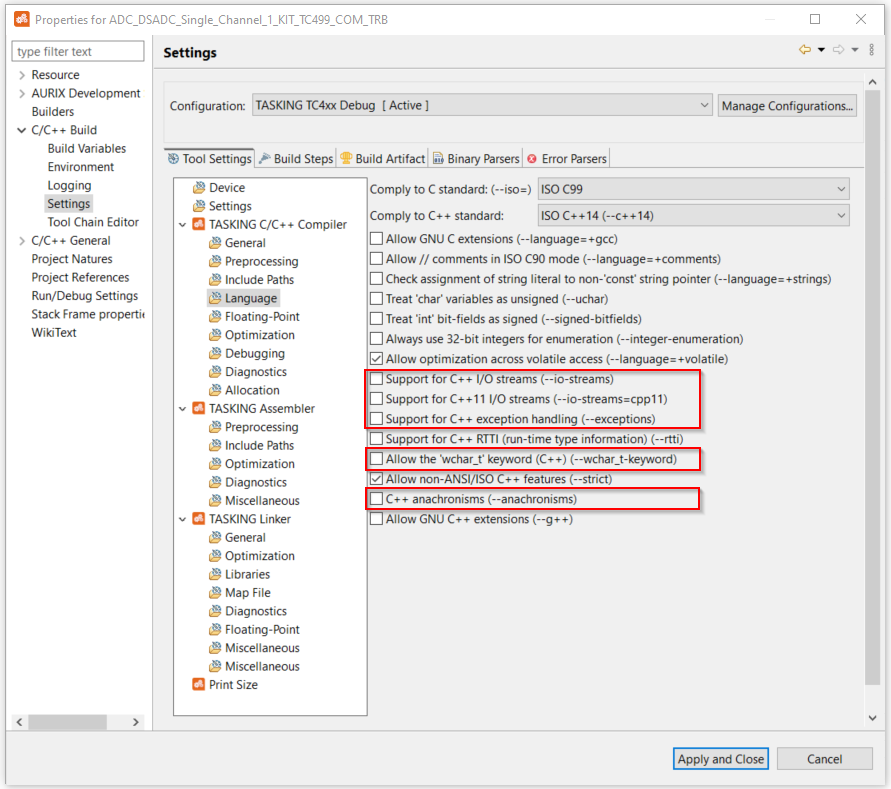This screenshot has width=891, height=789.
Task: Enable // comments in ISO C90 mode
Action: click(x=376, y=259)
